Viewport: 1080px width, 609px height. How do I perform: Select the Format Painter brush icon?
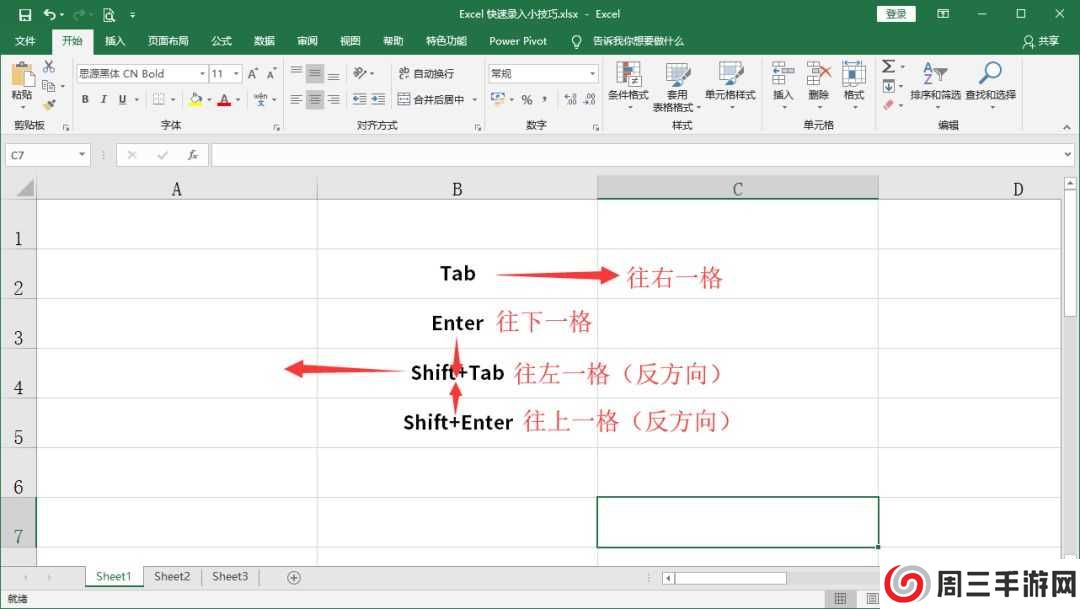coord(49,104)
